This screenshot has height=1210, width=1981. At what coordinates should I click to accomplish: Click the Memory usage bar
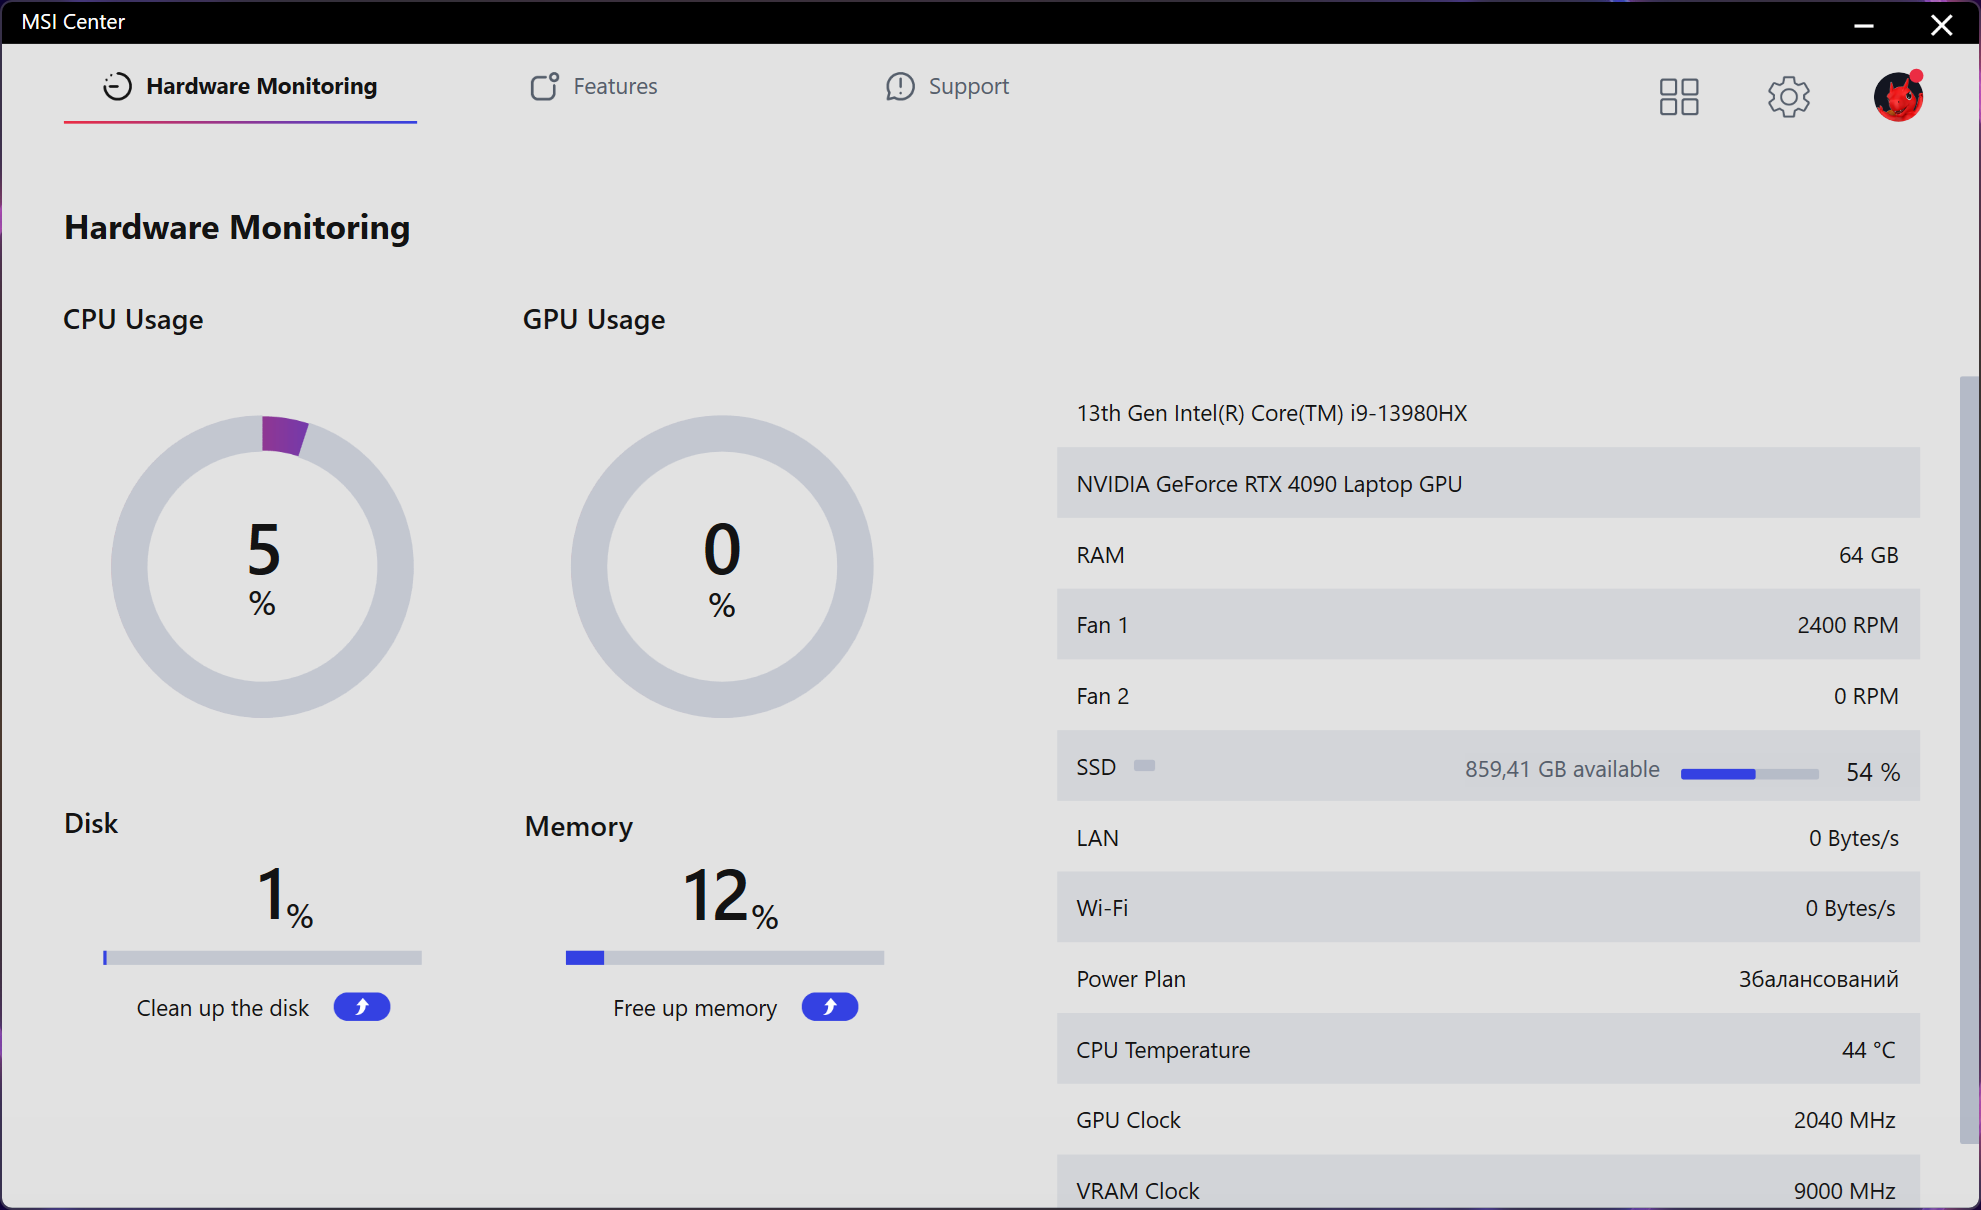click(724, 958)
